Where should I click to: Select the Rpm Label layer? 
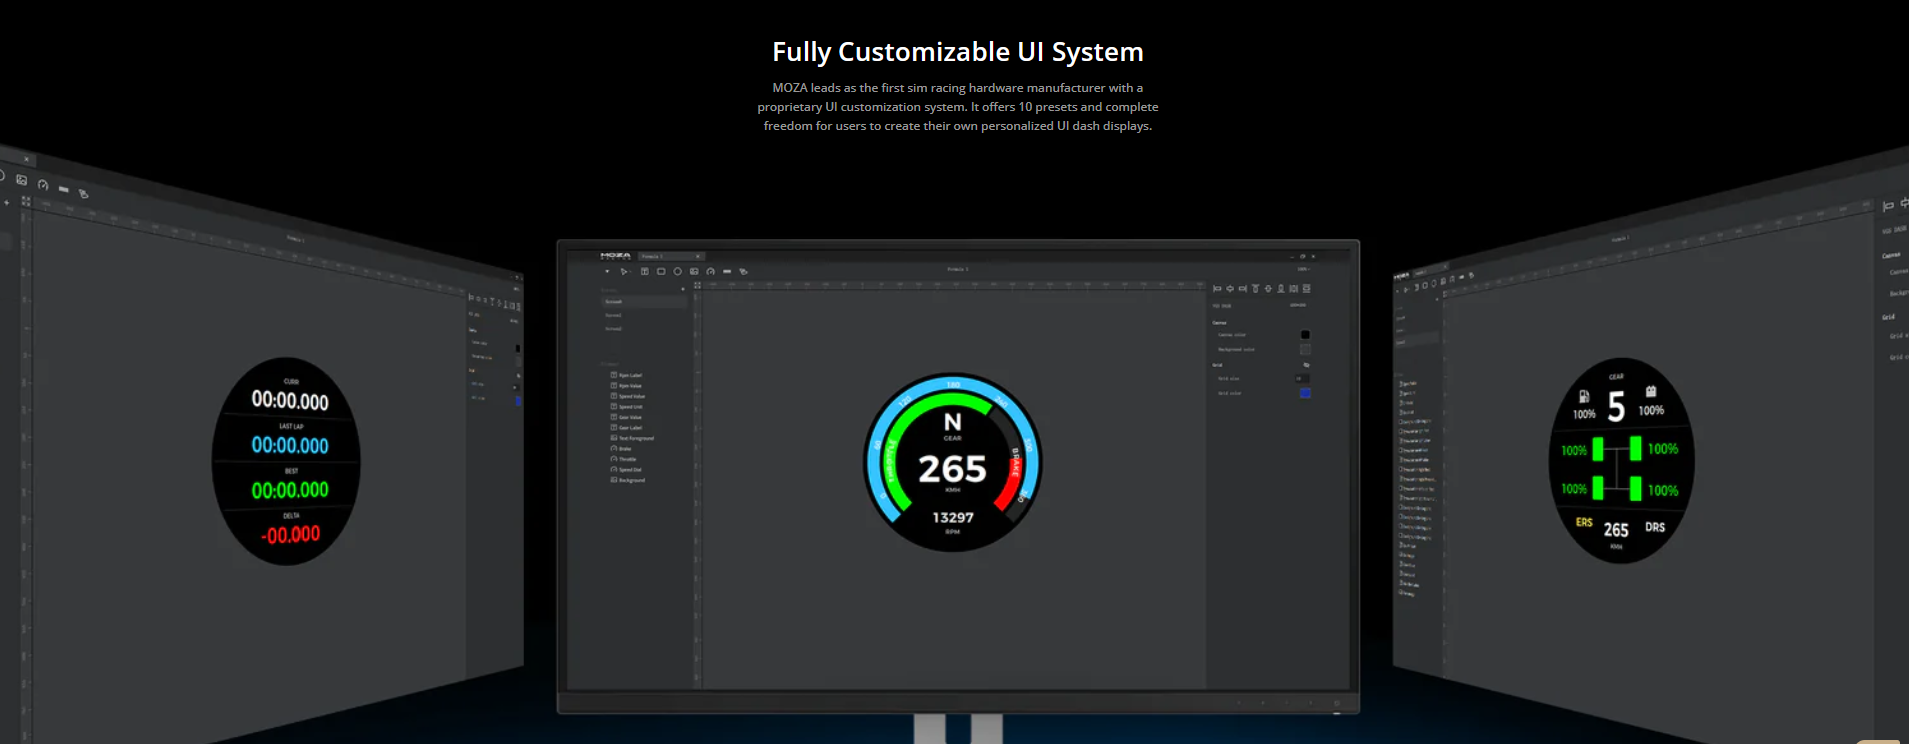coord(629,375)
